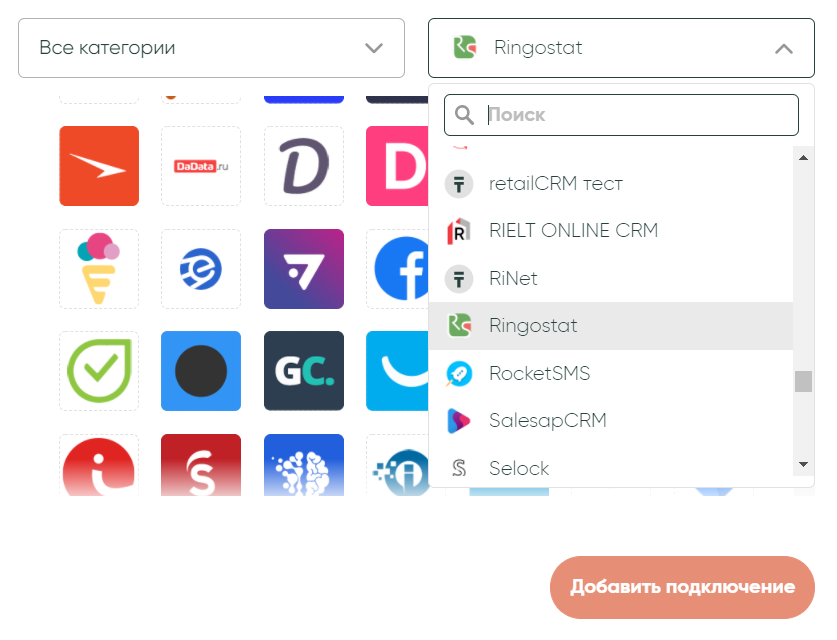Pick RIELT ONLINE CRM option
Image resolution: width=837 pixels, height=640 pixels.
(x=573, y=231)
